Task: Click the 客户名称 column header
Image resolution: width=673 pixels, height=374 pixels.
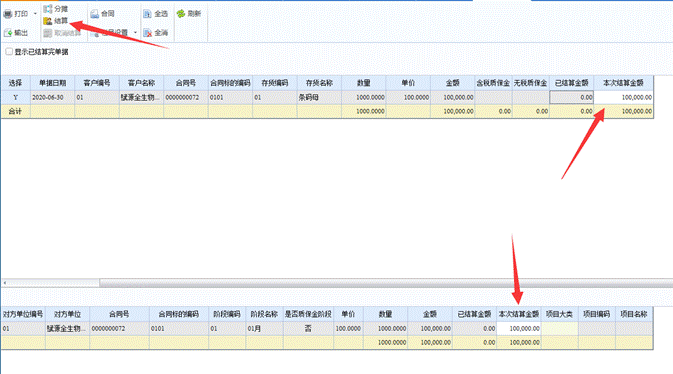Action: click(x=142, y=83)
